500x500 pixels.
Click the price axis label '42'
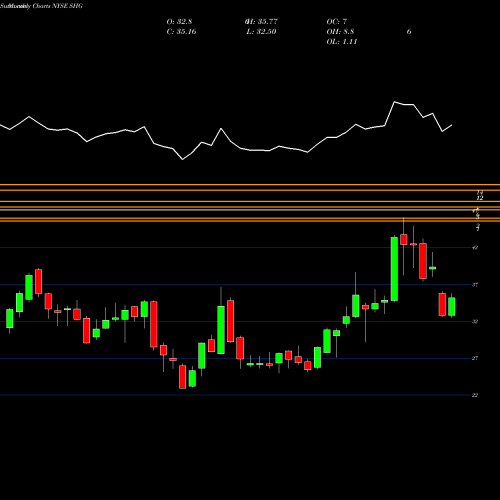(475, 248)
